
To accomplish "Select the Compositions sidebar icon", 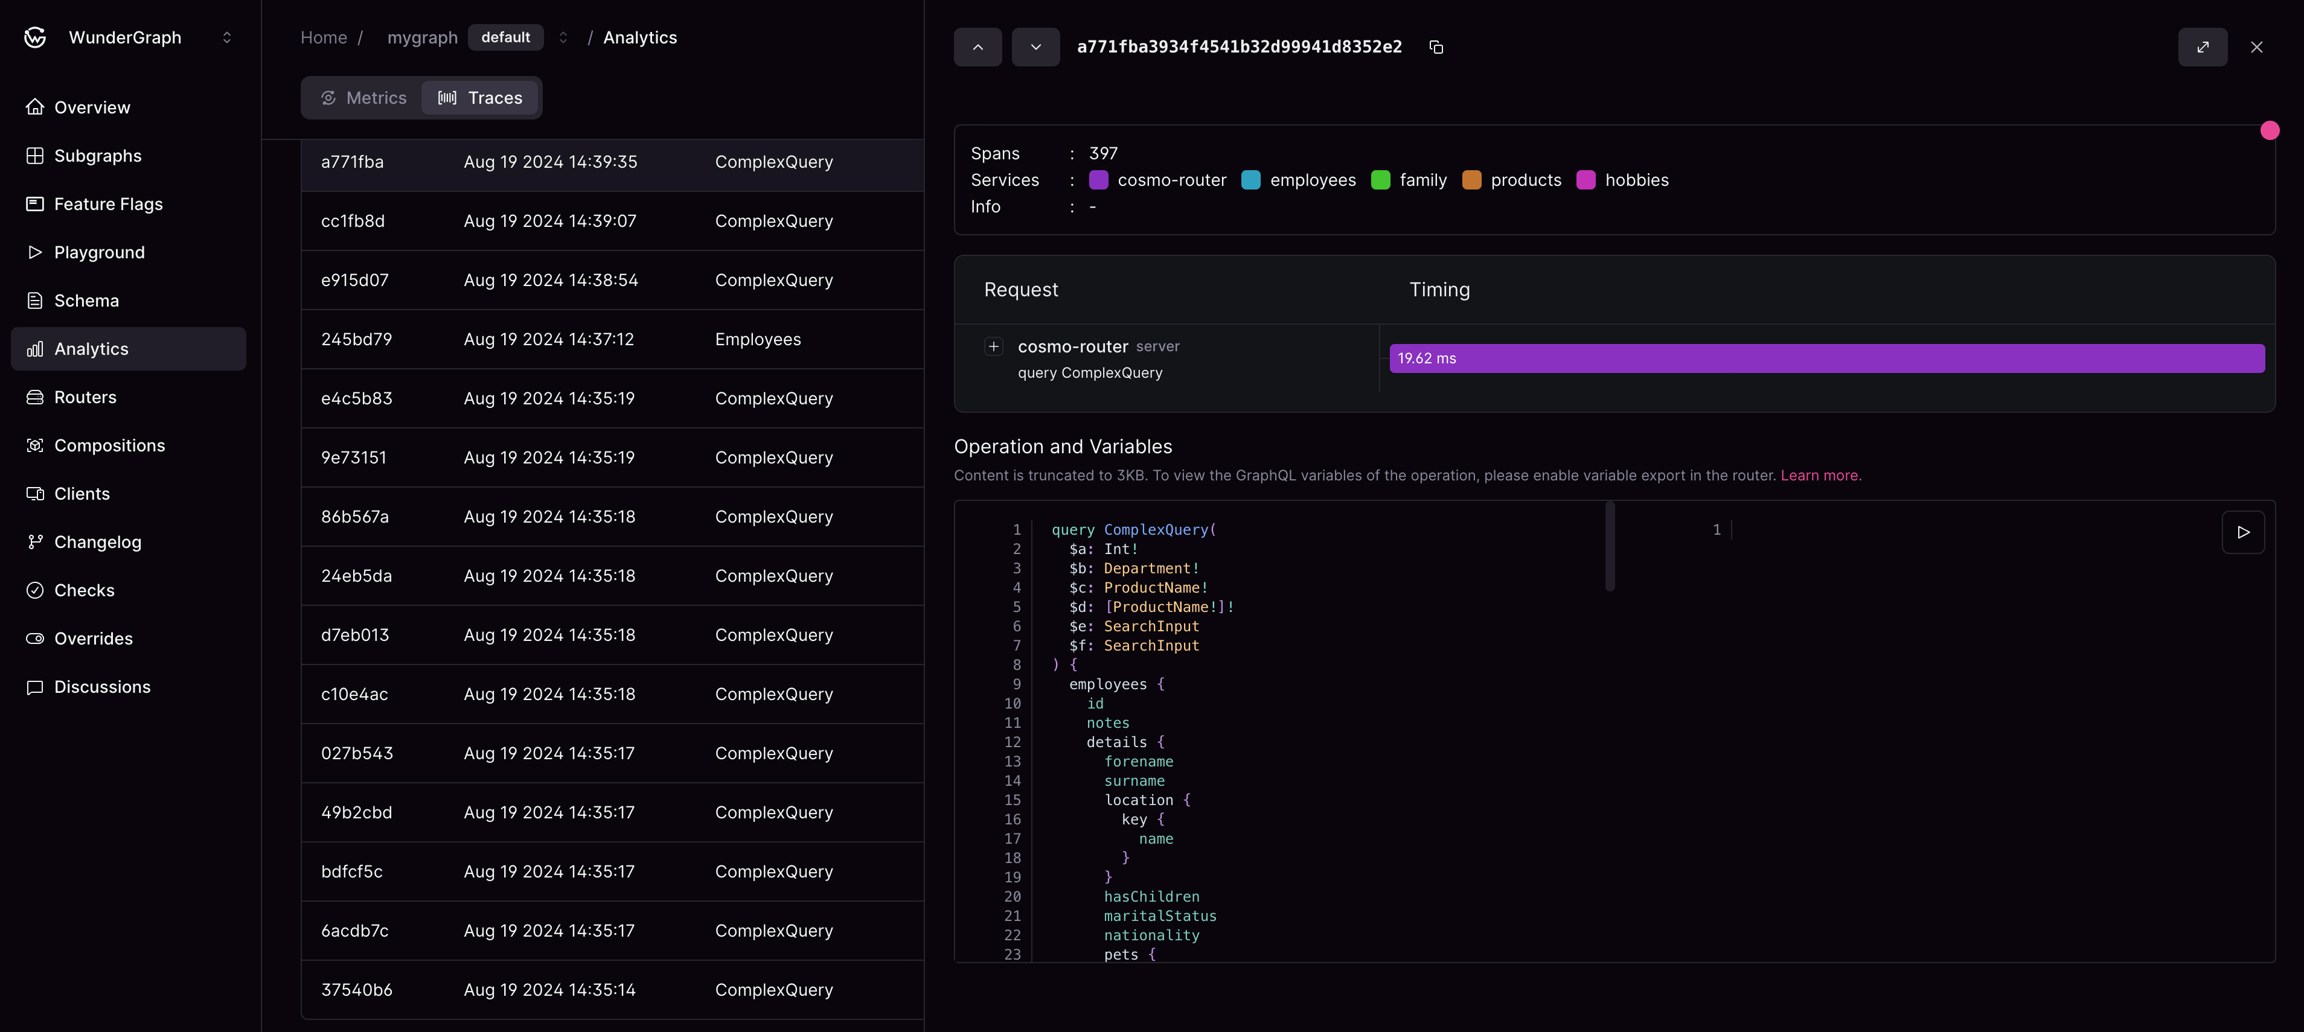I will click(x=35, y=445).
